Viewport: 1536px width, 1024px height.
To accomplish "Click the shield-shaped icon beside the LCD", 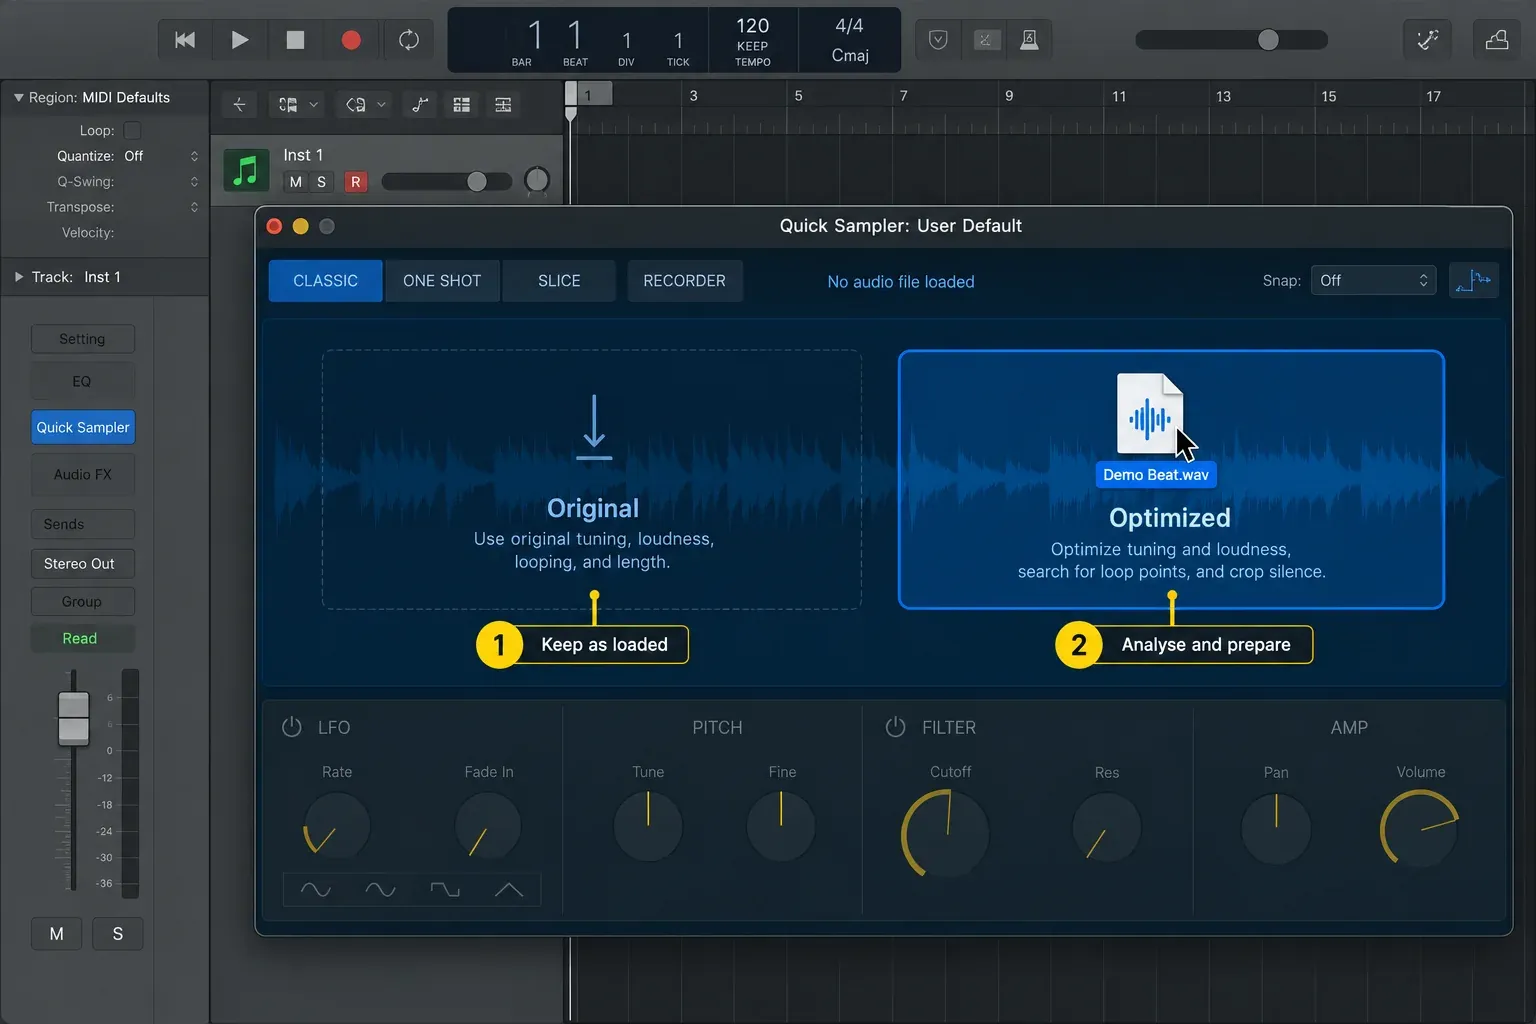I will pos(938,40).
